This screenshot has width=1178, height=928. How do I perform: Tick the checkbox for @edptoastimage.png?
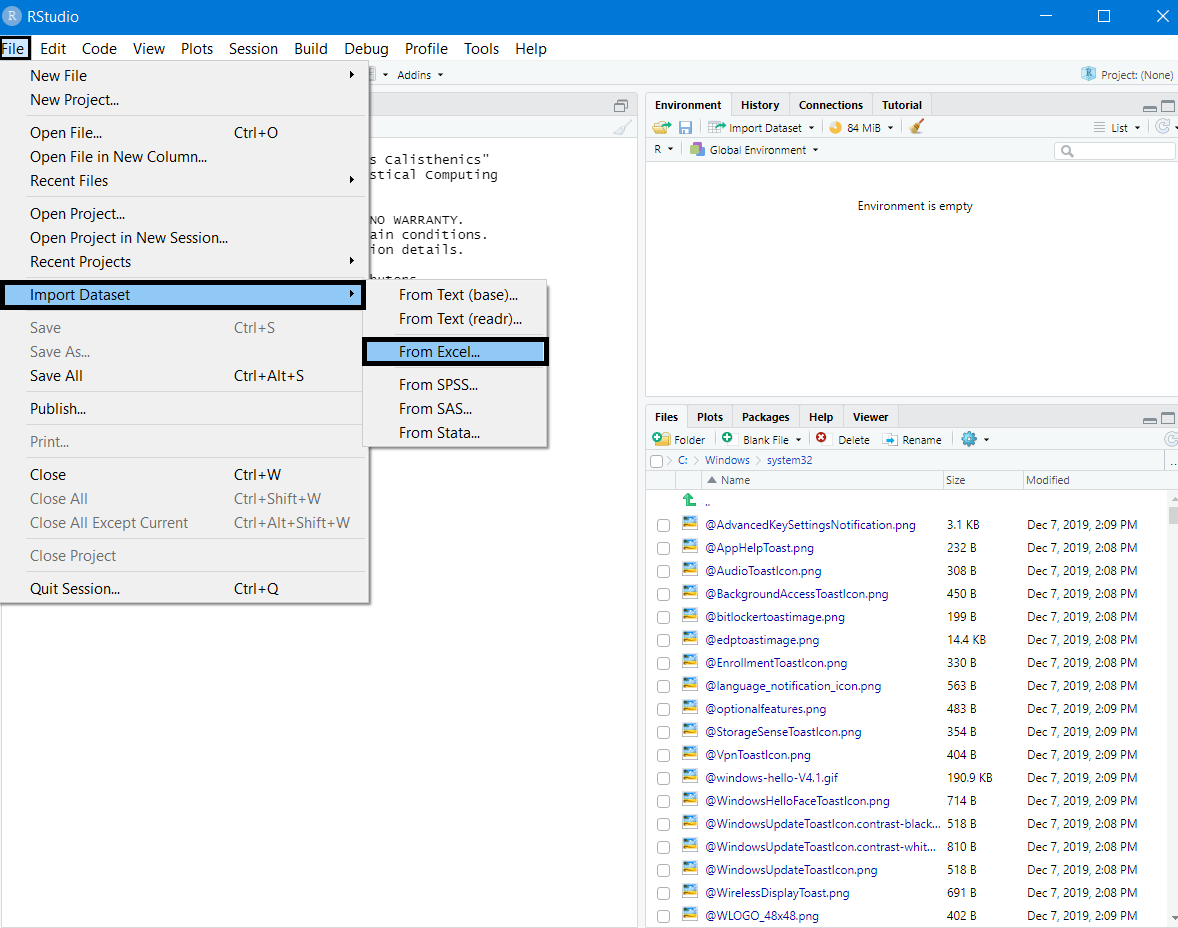[663, 640]
